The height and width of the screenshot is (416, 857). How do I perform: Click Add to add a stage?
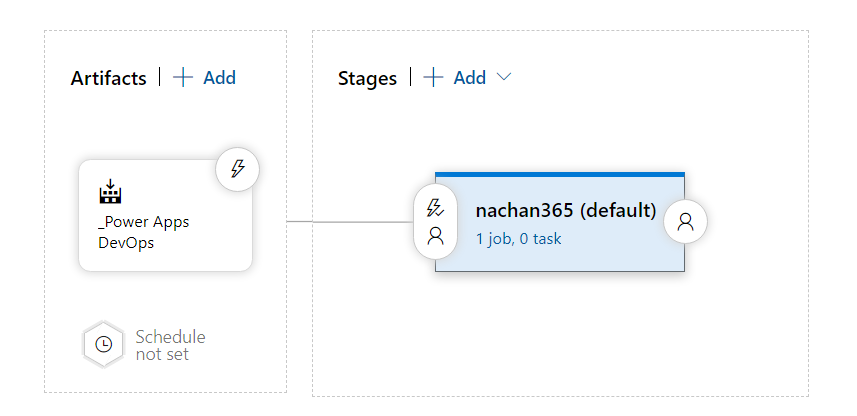(469, 78)
